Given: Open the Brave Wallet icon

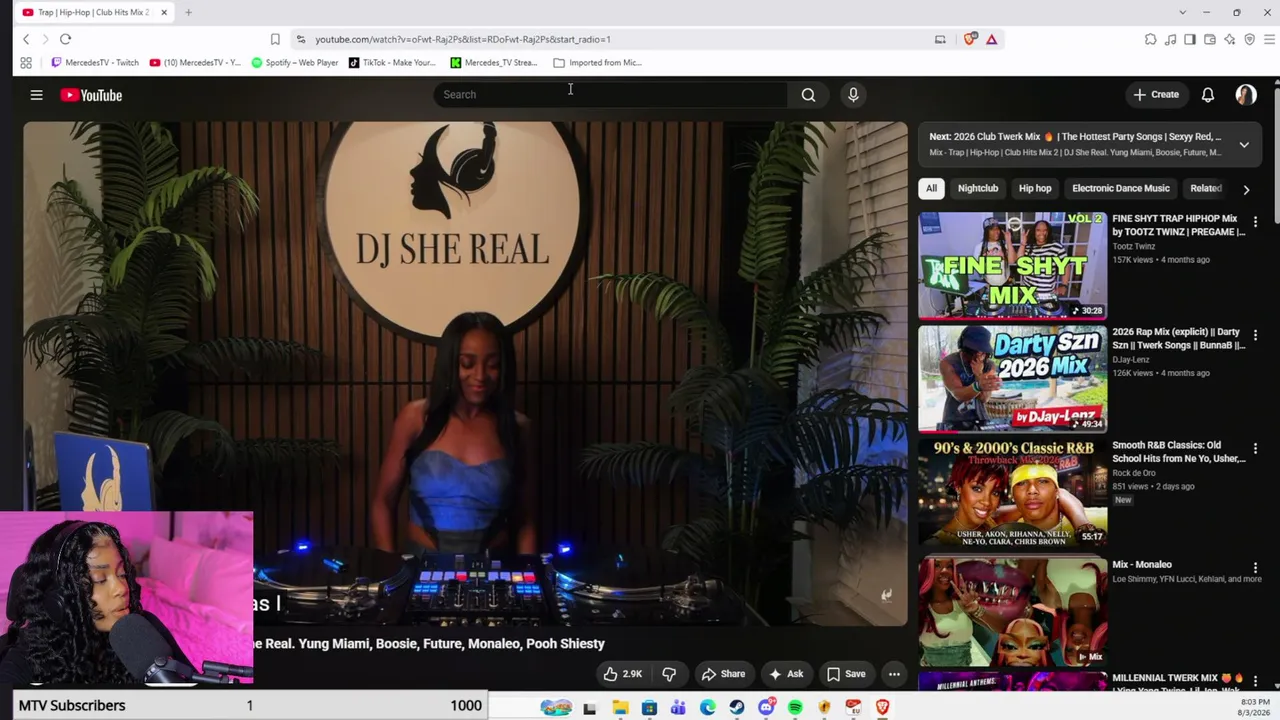Looking at the screenshot, I should 1210,39.
